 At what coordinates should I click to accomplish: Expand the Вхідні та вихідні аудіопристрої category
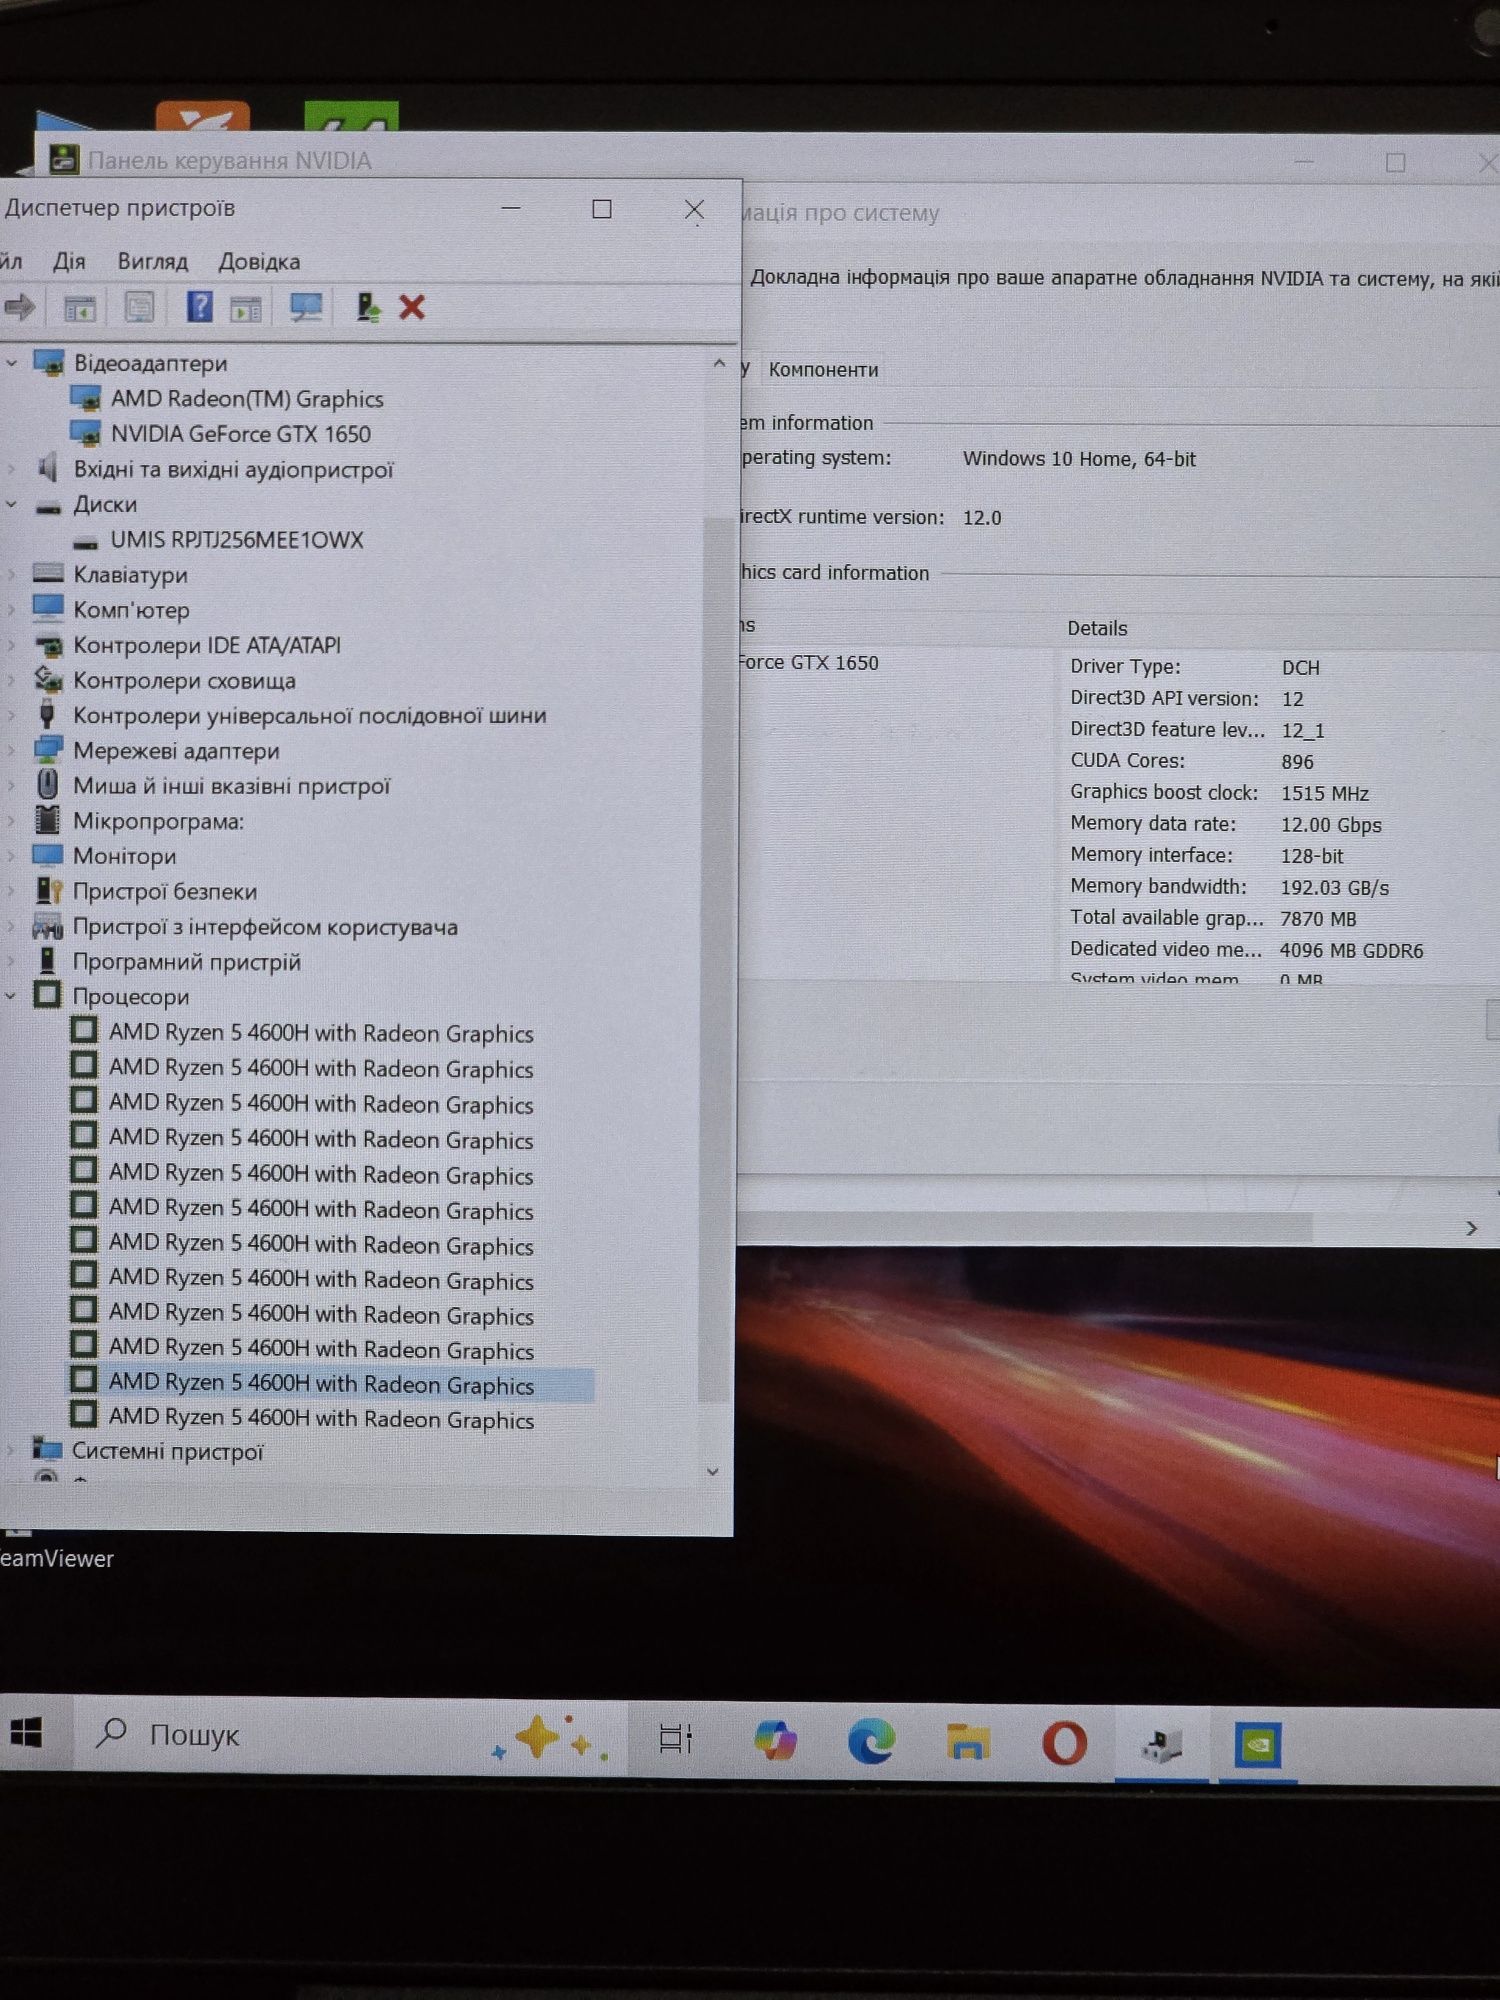12,468
